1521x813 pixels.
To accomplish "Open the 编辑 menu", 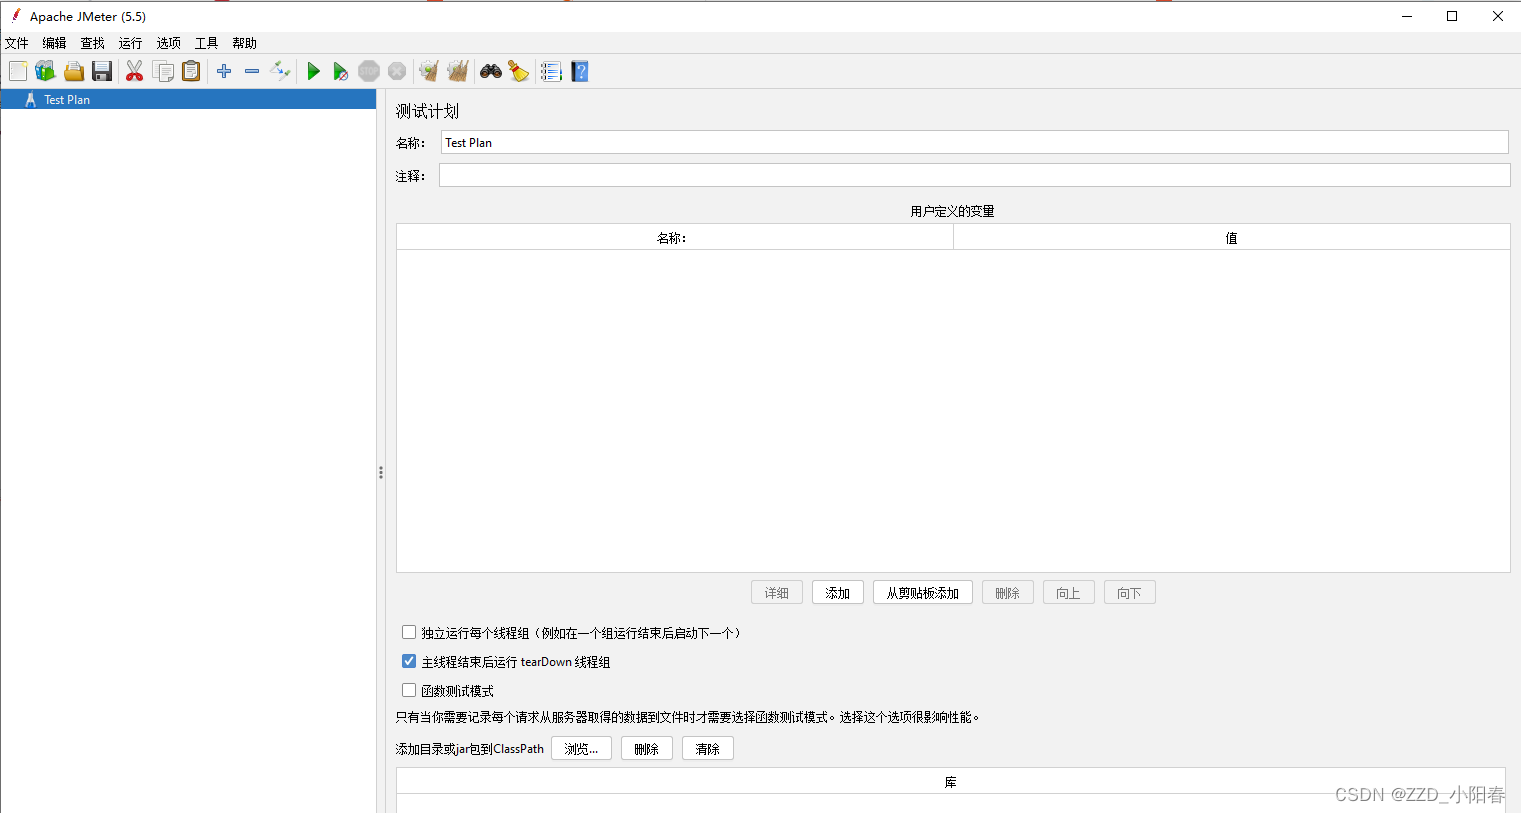I will [55, 43].
